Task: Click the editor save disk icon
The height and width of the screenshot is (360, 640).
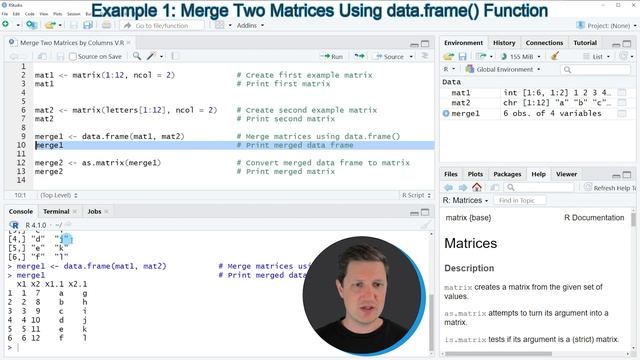Action: point(60,56)
